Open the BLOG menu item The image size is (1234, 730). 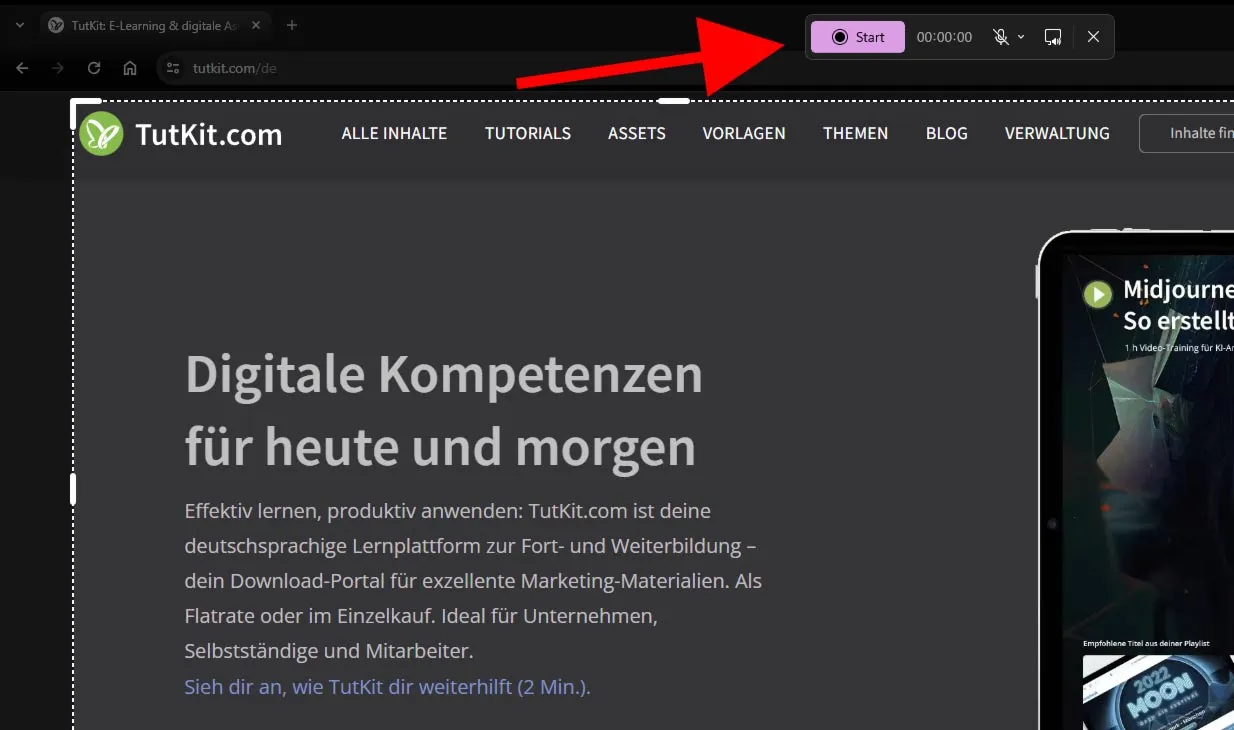coord(947,133)
